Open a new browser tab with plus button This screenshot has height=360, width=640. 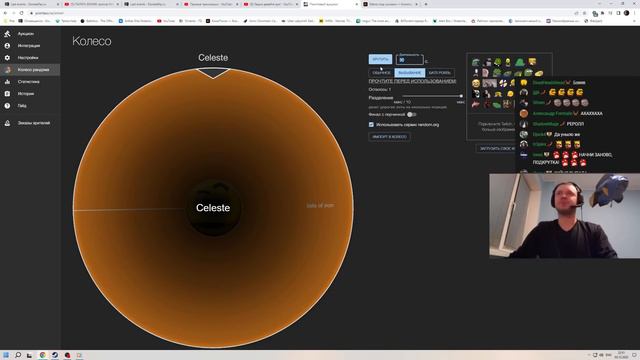pos(426,4)
